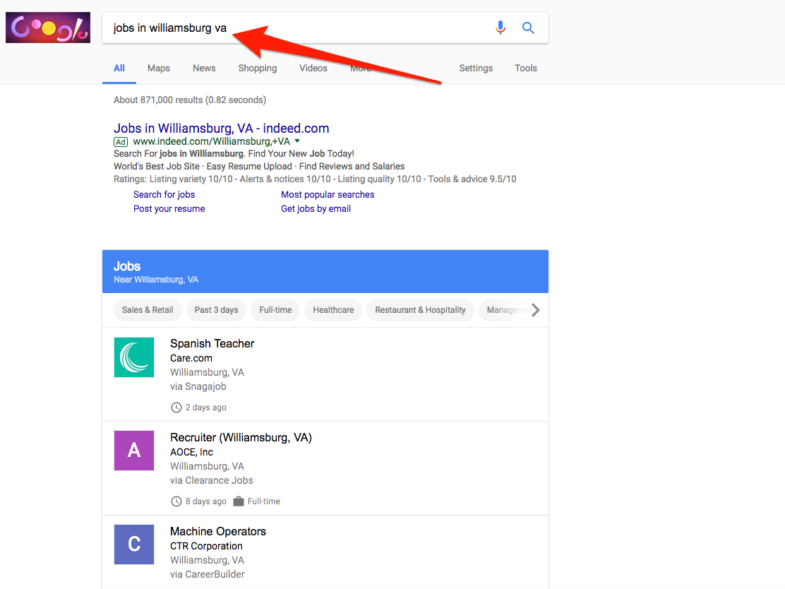785x589 pixels.
Task: Open Recruiter (Williamsburg, VA) job listing
Action: tap(241, 437)
